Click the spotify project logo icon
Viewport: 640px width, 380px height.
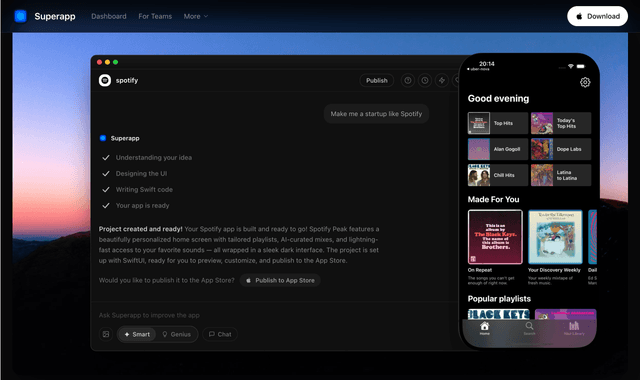point(105,80)
